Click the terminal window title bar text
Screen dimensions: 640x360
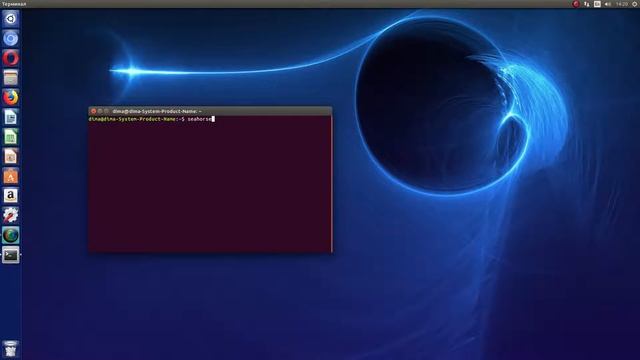[x=157, y=111]
